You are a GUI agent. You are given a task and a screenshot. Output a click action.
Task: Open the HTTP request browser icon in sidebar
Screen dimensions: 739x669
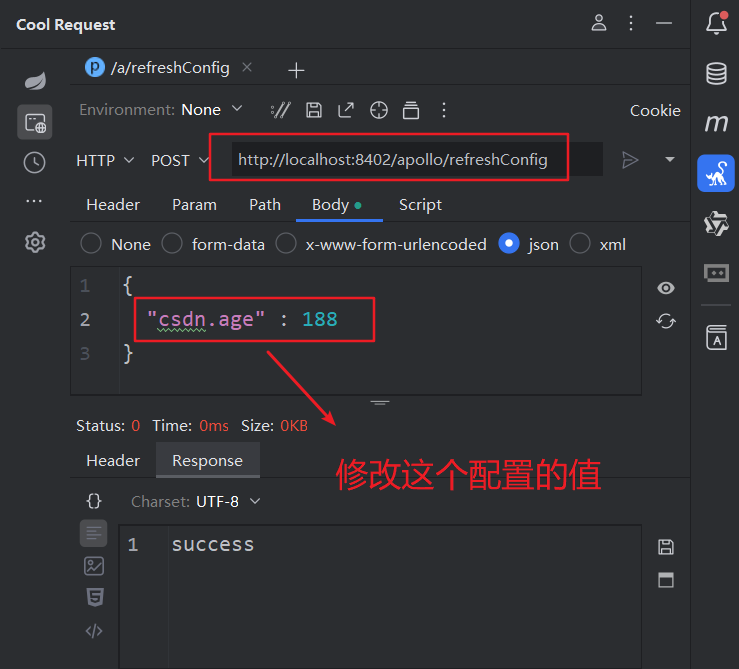tap(35, 122)
